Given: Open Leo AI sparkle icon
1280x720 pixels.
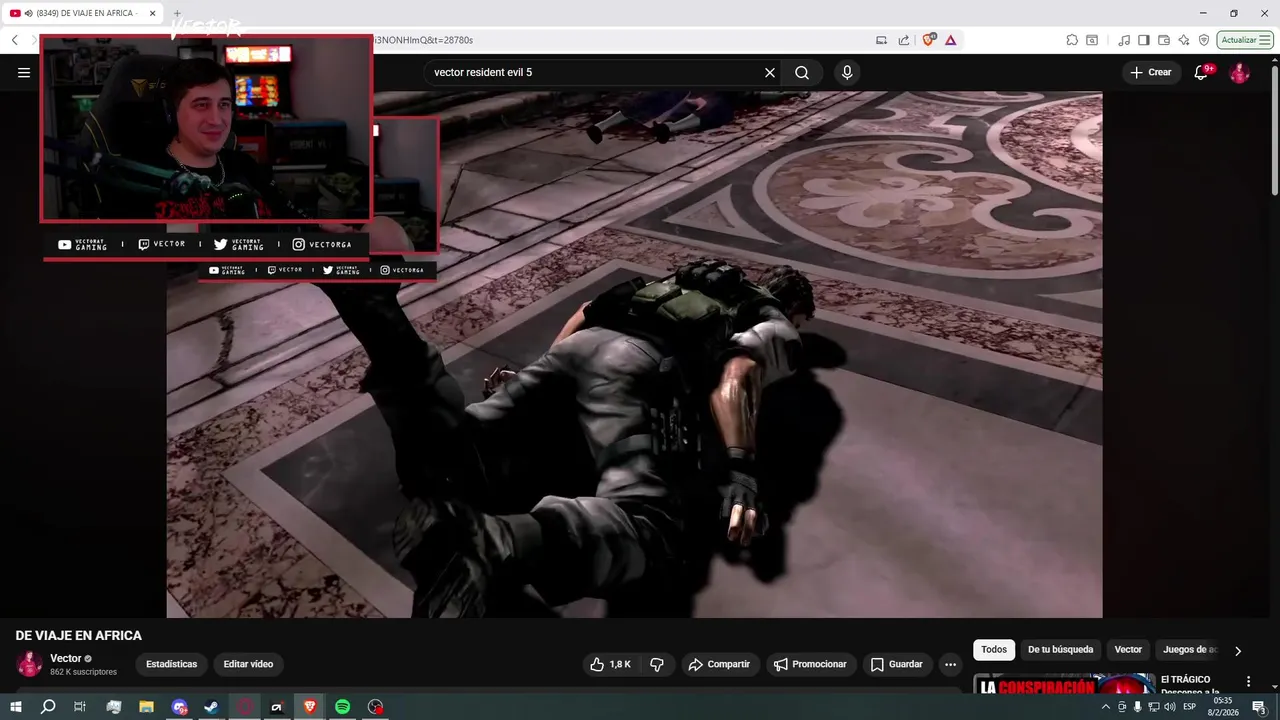Looking at the screenshot, I should (x=1184, y=40).
